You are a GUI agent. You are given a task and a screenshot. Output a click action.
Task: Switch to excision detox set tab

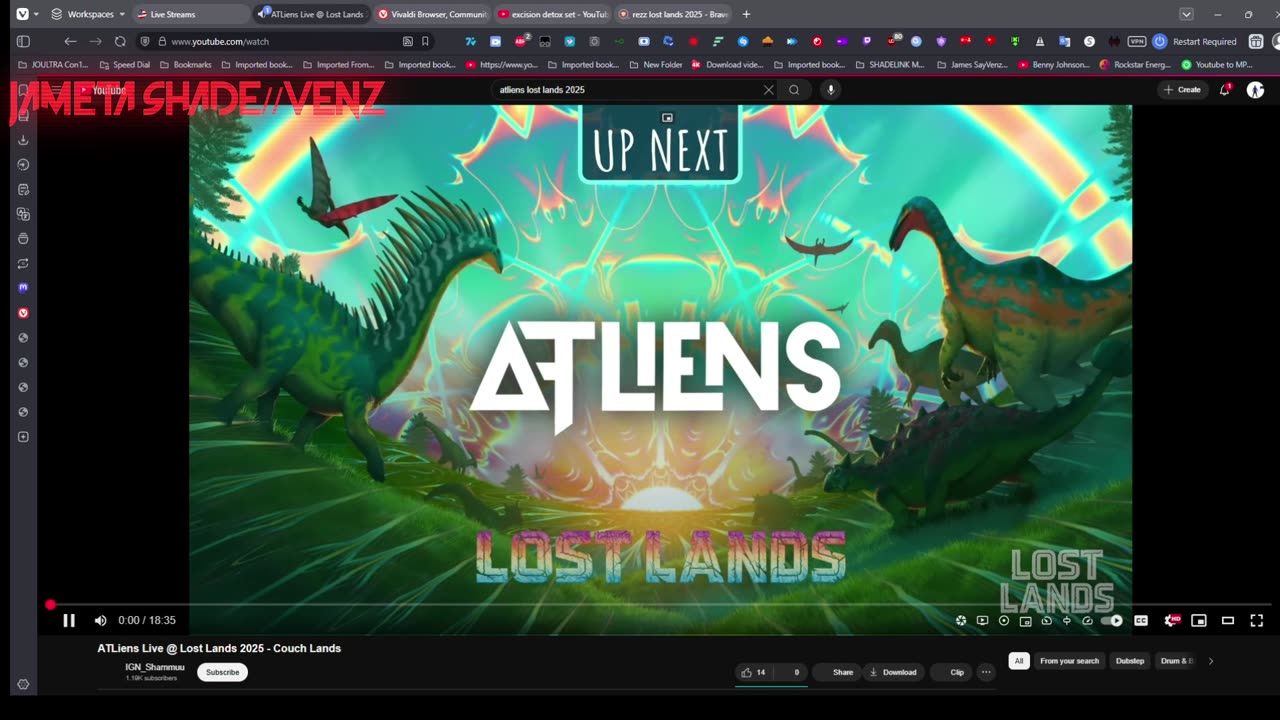[x=552, y=14]
